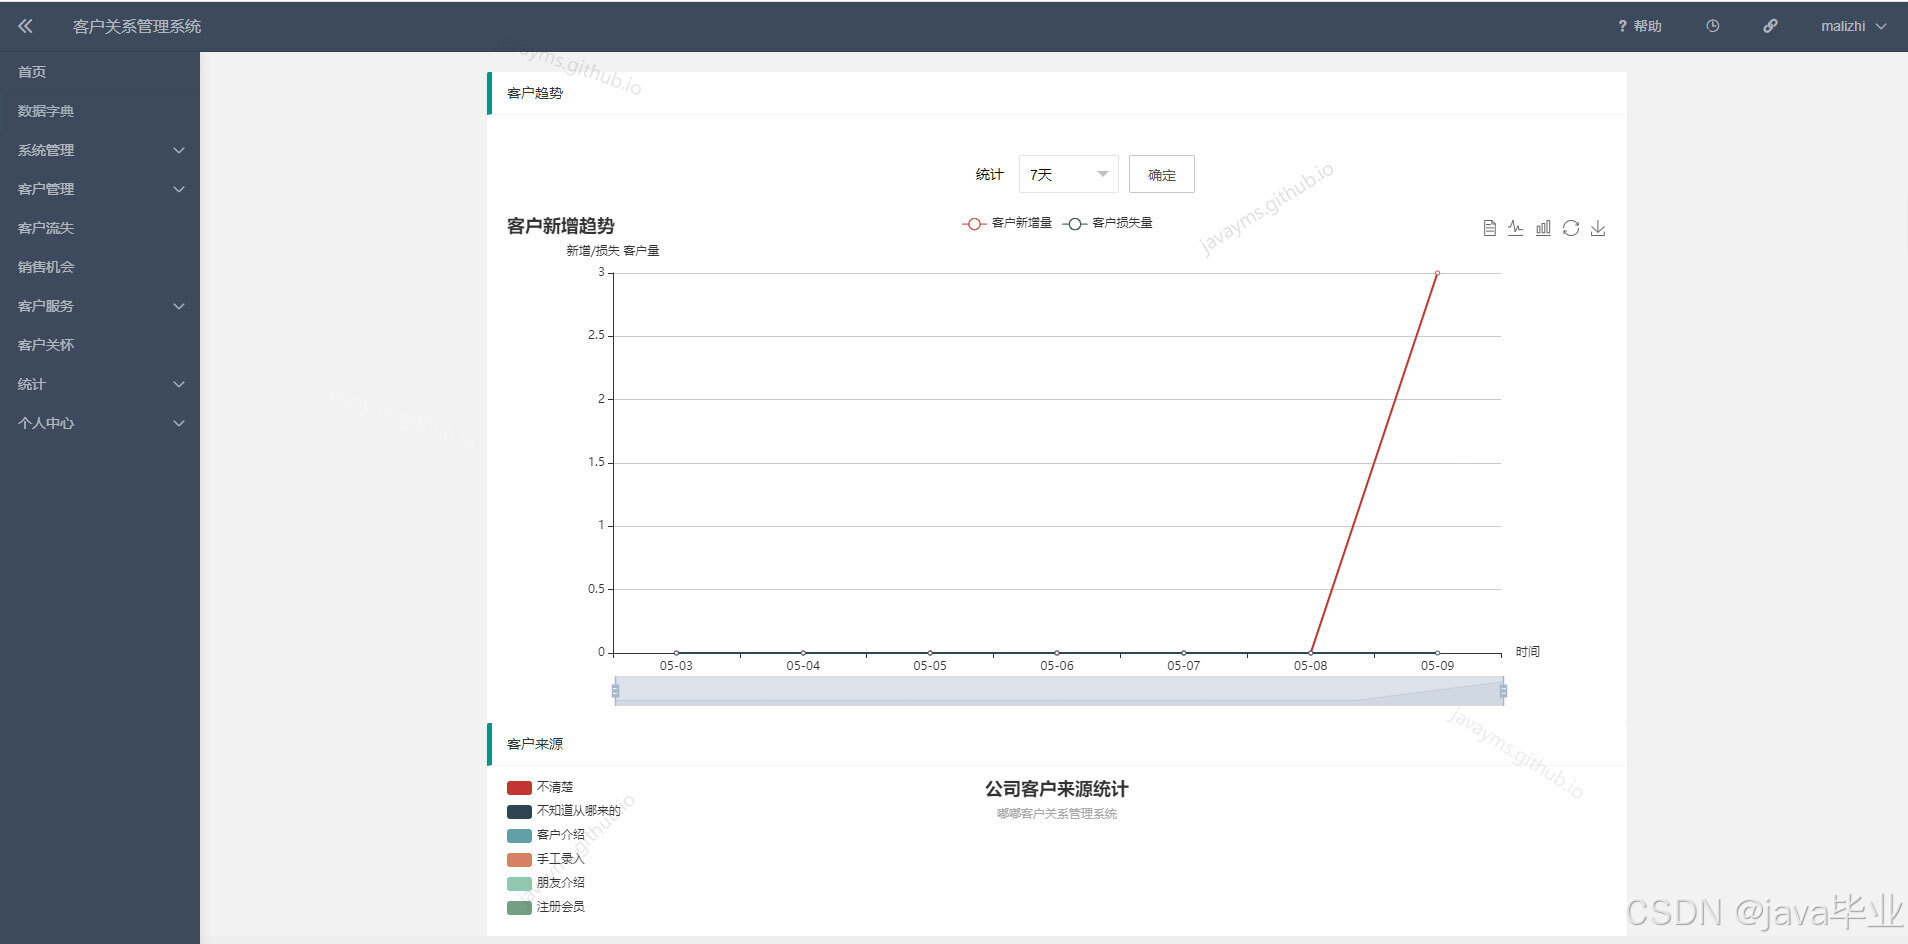Viewport: 1908px width, 944px height.
Task: Click the 不清楚 red legend swatch
Action: (519, 787)
